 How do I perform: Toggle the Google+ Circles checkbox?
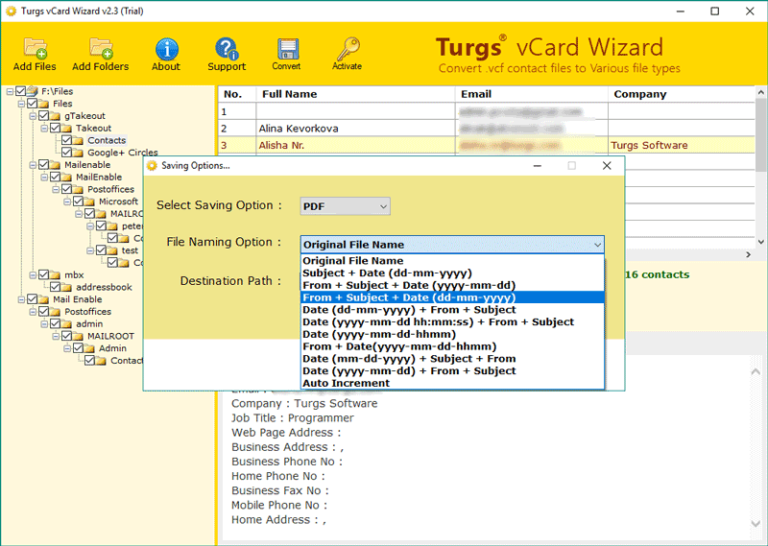pyautogui.click(x=67, y=152)
